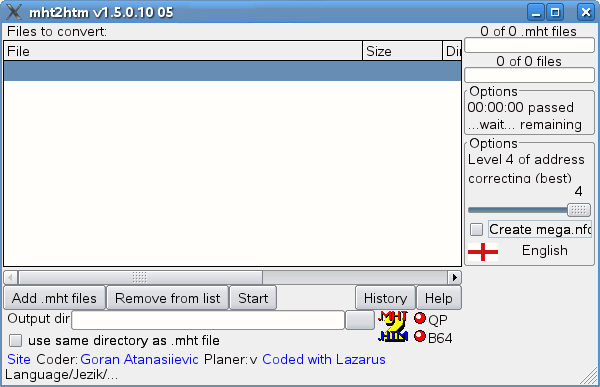Click the horizontal scrollbar thumb of file list

click(140, 277)
